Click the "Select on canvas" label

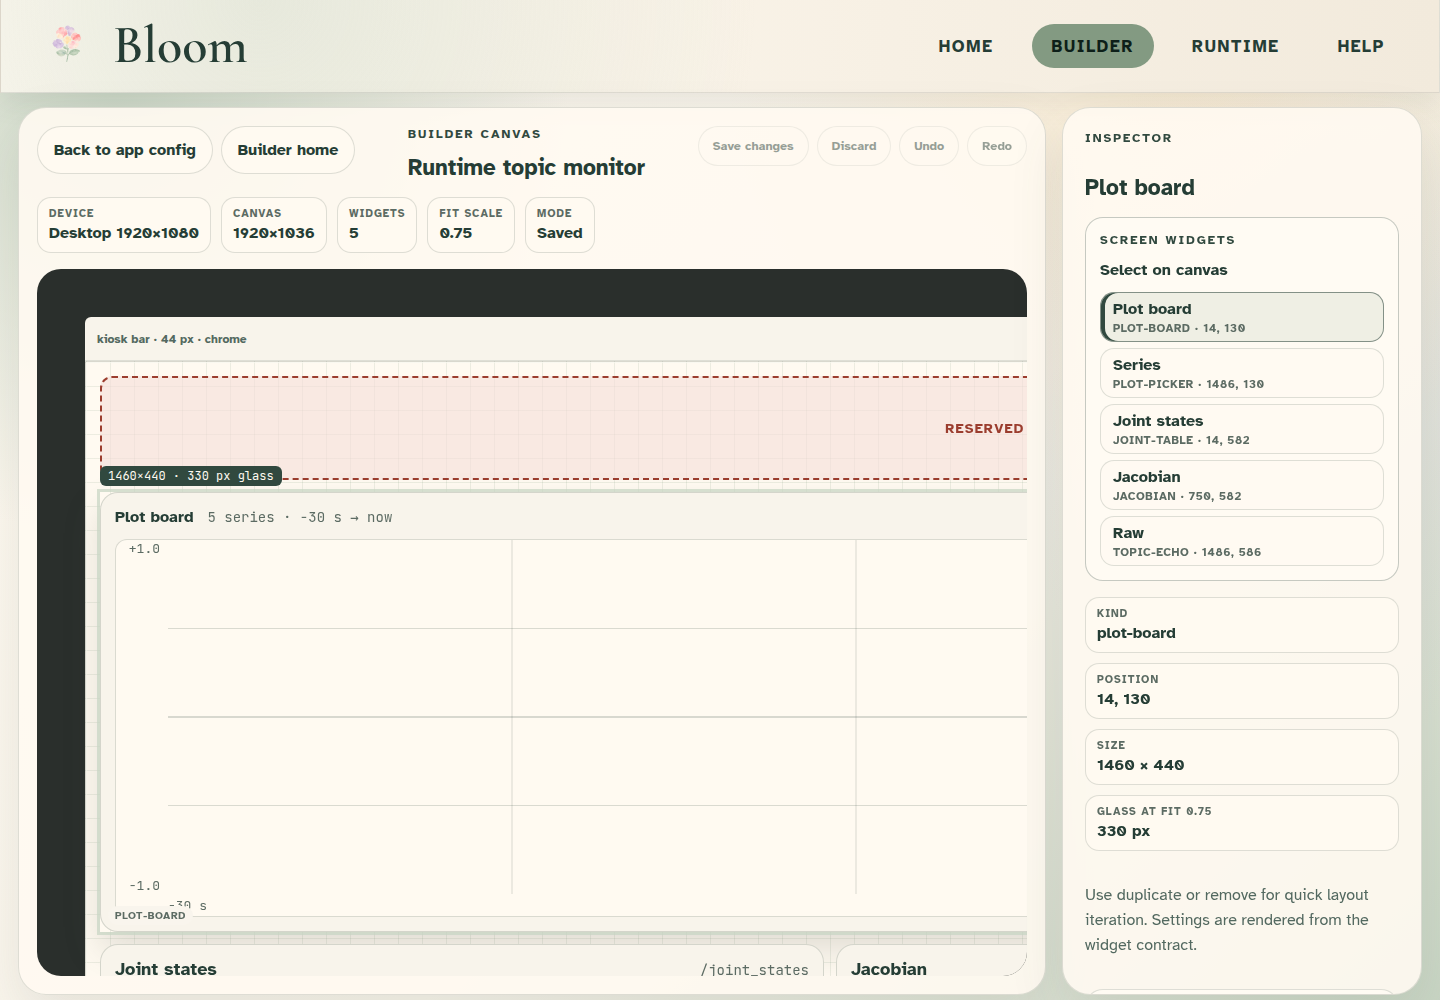point(1163,270)
